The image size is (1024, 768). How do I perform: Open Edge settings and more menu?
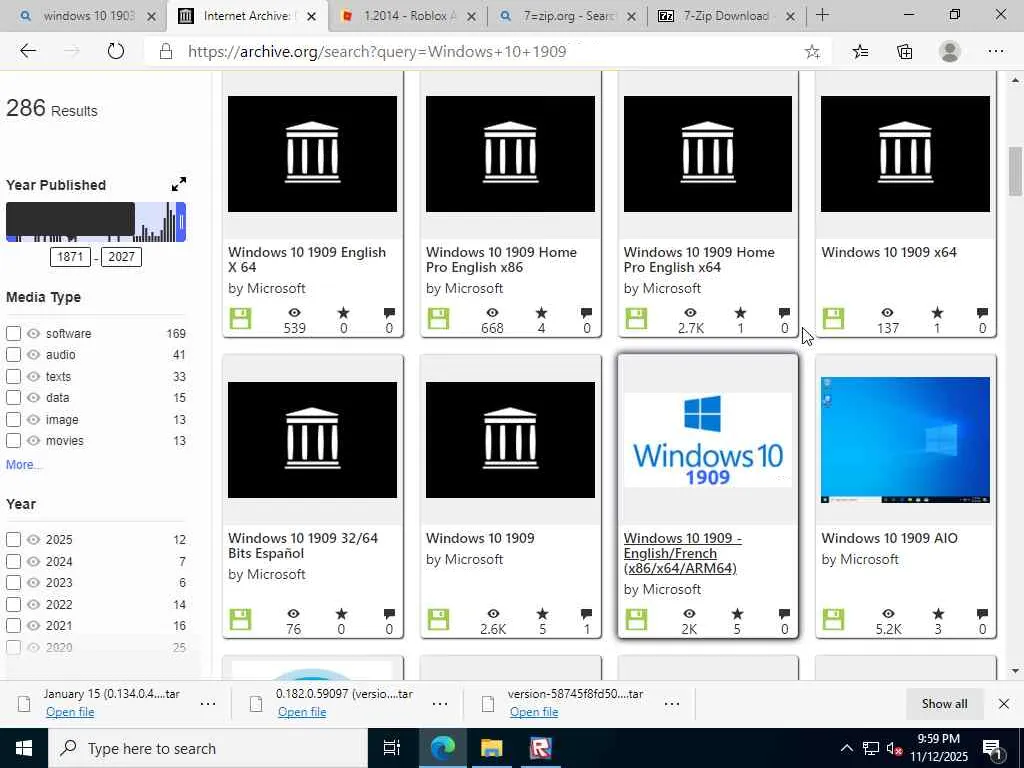(x=995, y=52)
